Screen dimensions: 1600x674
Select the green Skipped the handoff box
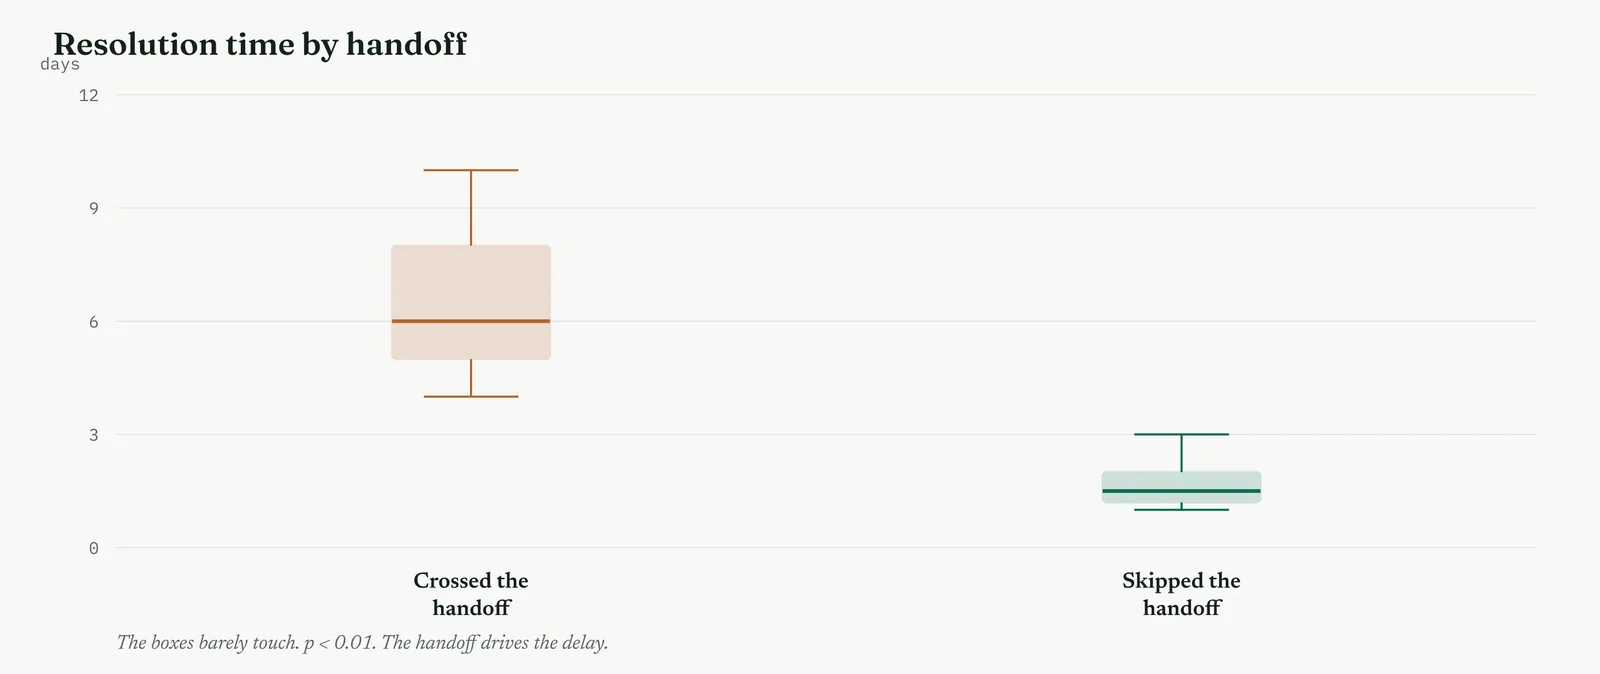(x=1181, y=487)
